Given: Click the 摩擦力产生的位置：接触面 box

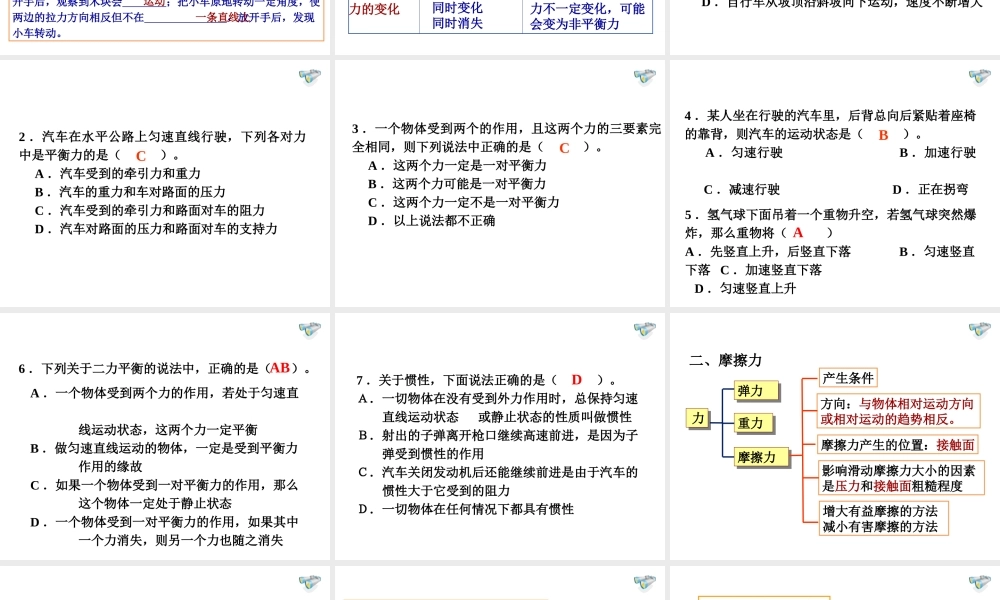Looking at the screenshot, I should tap(898, 444).
